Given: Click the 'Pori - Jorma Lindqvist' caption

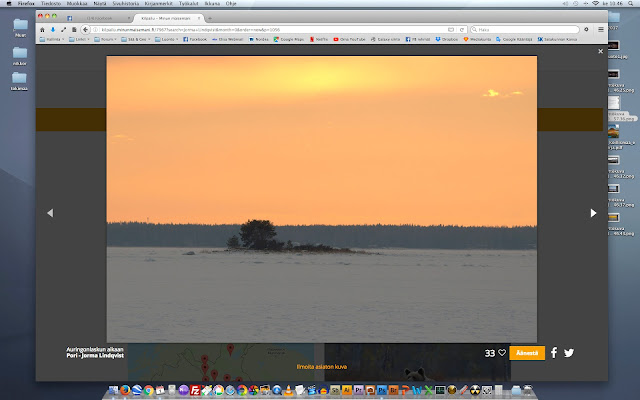Looking at the screenshot, I should point(95,356).
